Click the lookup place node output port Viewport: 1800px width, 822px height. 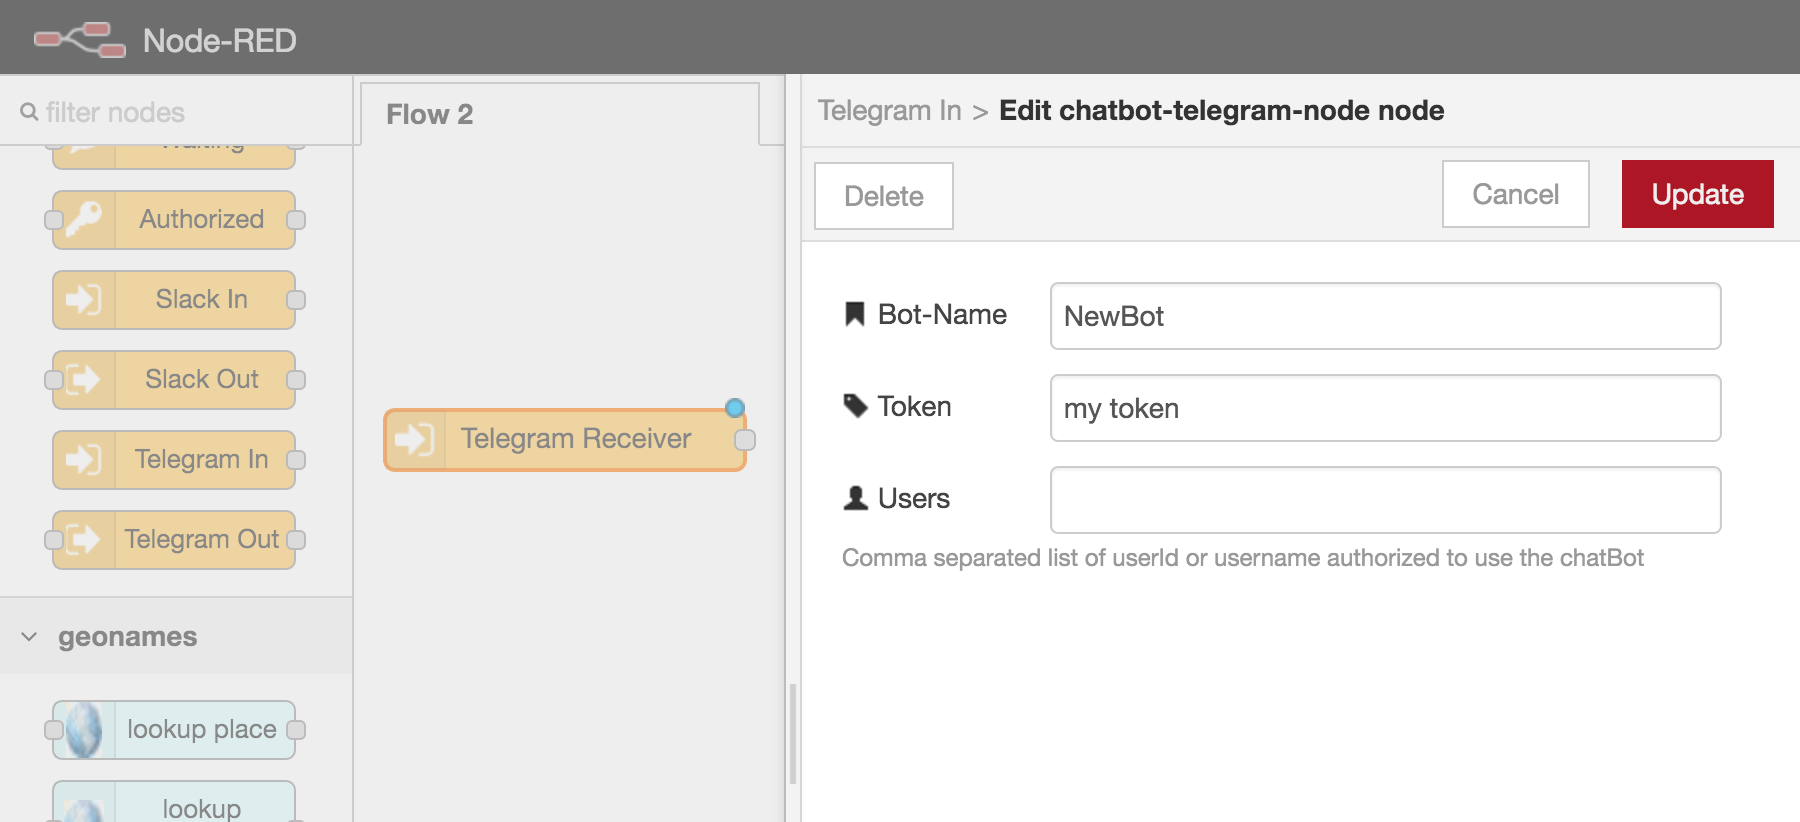pyautogui.click(x=296, y=730)
